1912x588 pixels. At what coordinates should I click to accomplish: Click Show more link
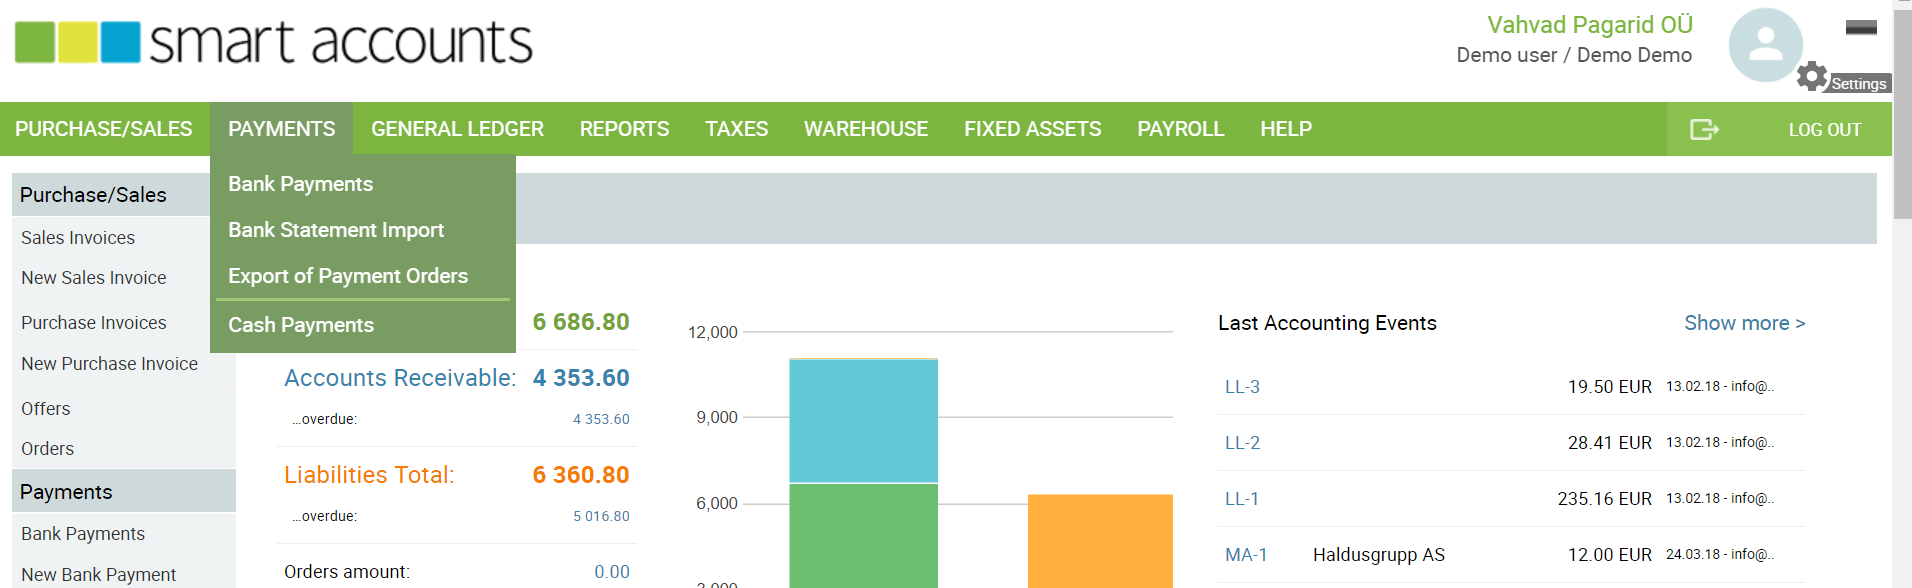pyautogui.click(x=1744, y=323)
